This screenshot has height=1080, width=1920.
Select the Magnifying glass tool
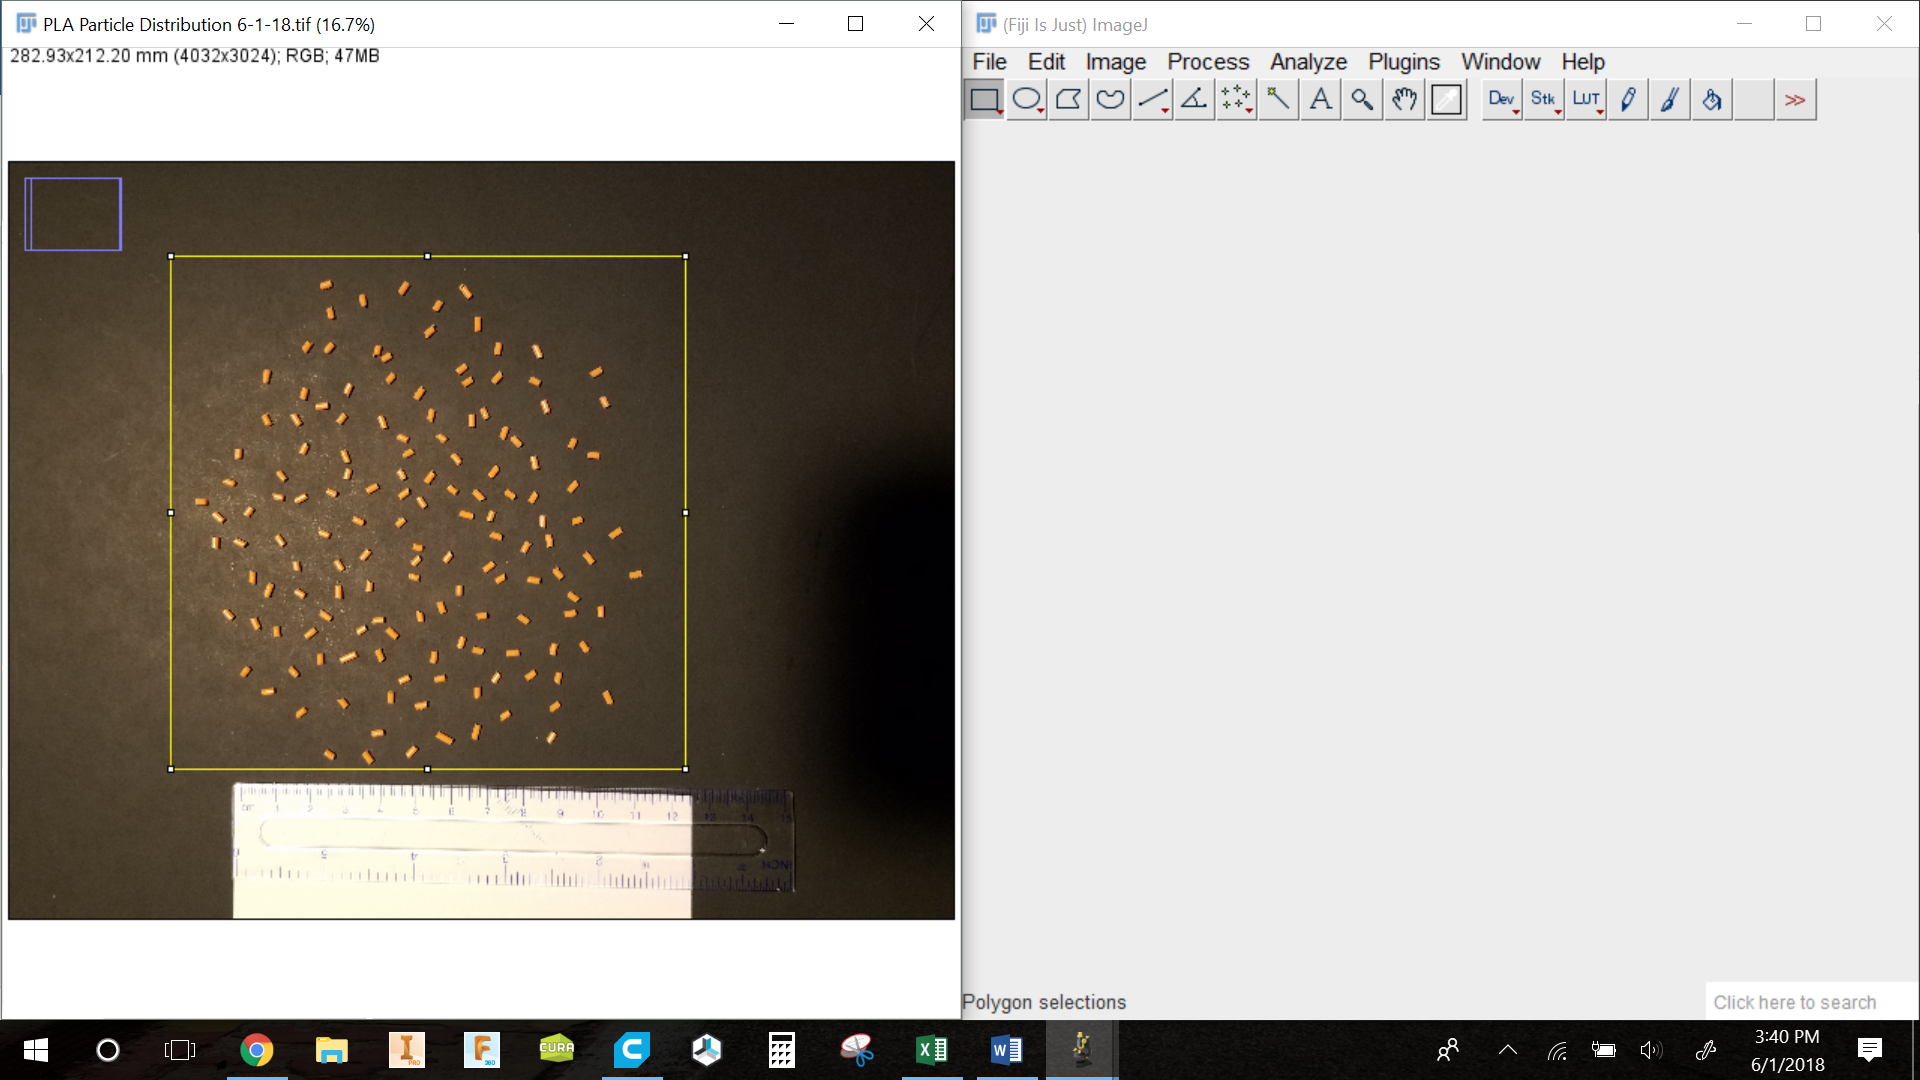click(1362, 99)
